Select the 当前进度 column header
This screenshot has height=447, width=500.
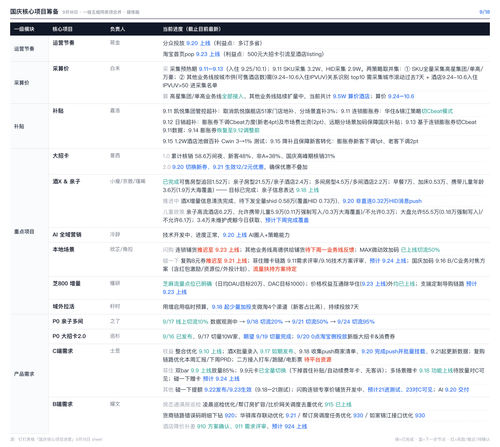pos(192,29)
